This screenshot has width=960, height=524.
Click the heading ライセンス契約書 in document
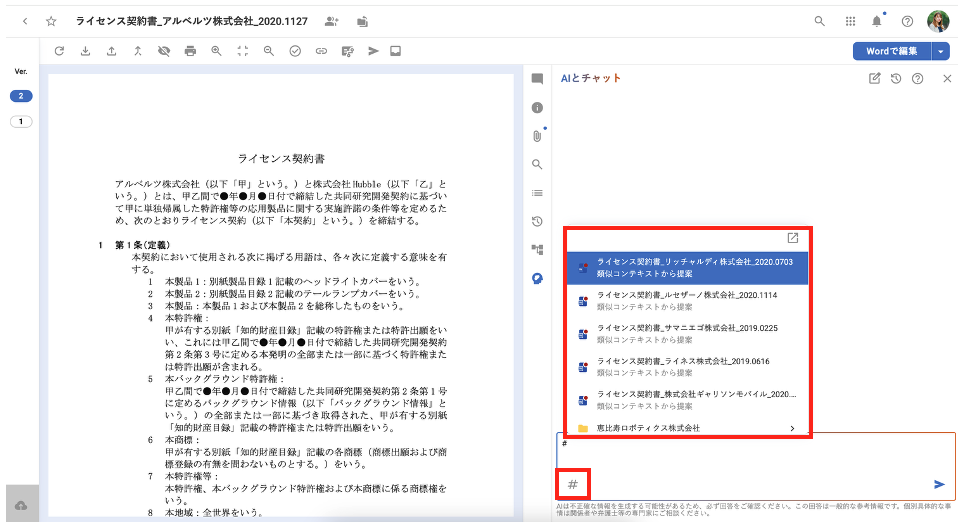[281, 159]
